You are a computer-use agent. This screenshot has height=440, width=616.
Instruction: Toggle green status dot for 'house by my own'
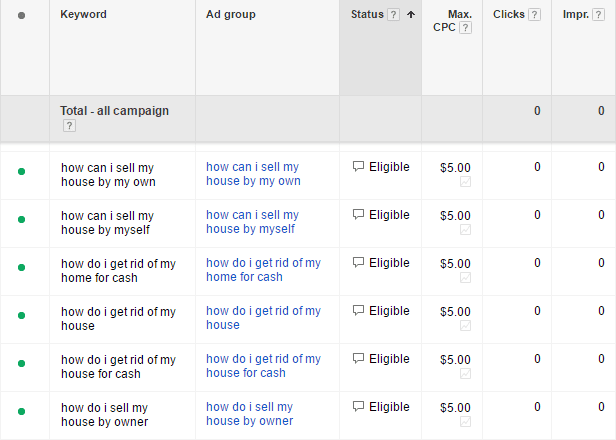[x=22, y=171]
